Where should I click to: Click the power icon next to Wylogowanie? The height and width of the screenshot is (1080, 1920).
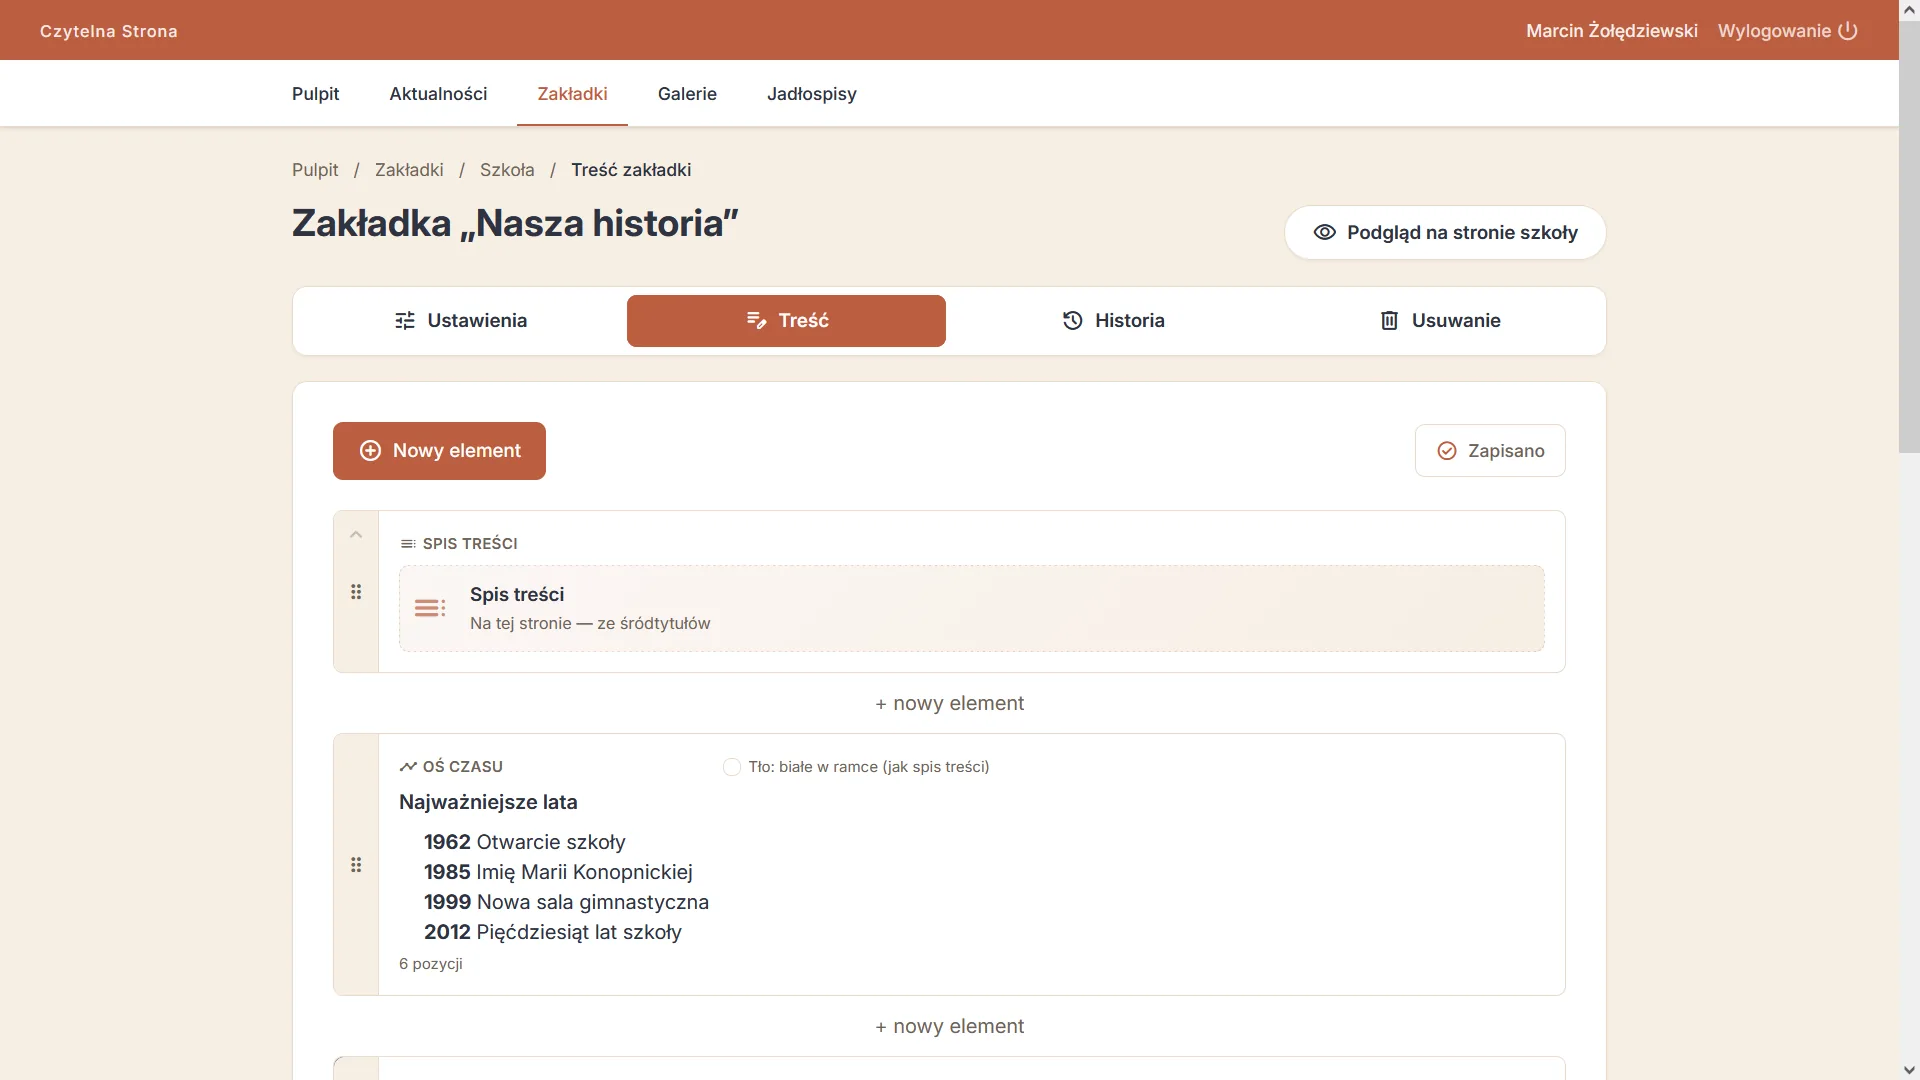[x=1848, y=31]
